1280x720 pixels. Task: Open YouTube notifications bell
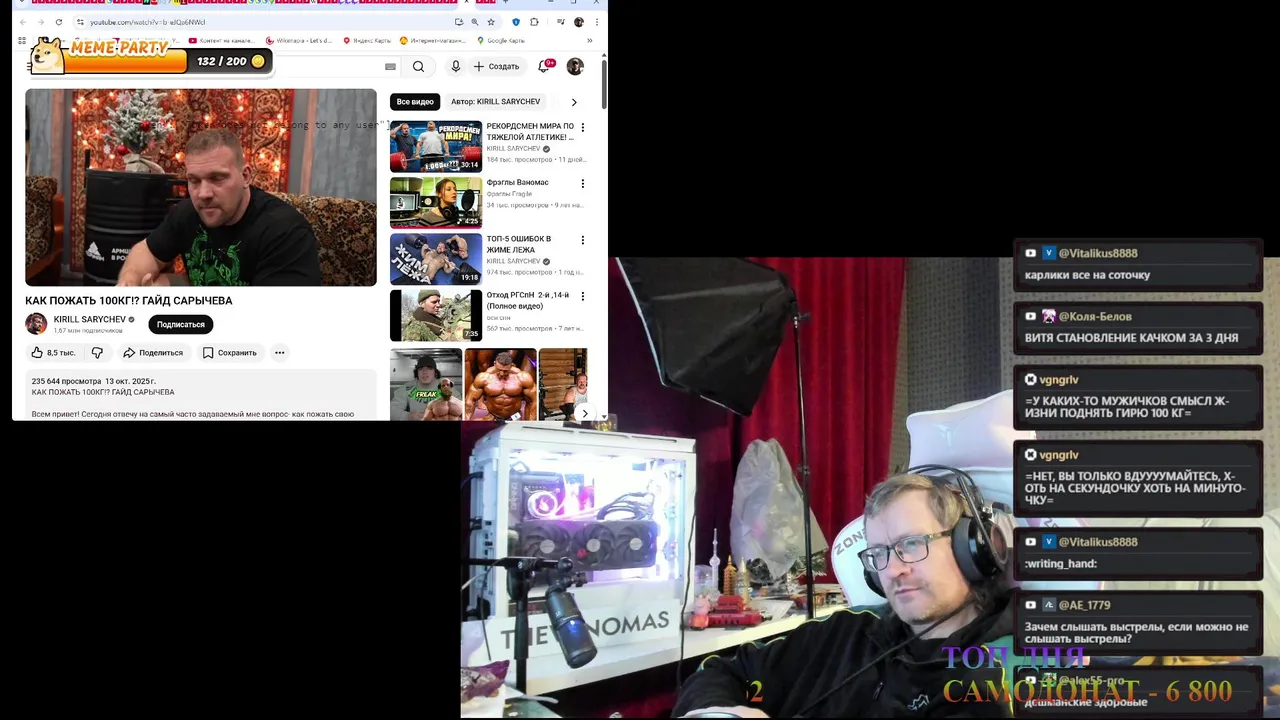click(545, 66)
